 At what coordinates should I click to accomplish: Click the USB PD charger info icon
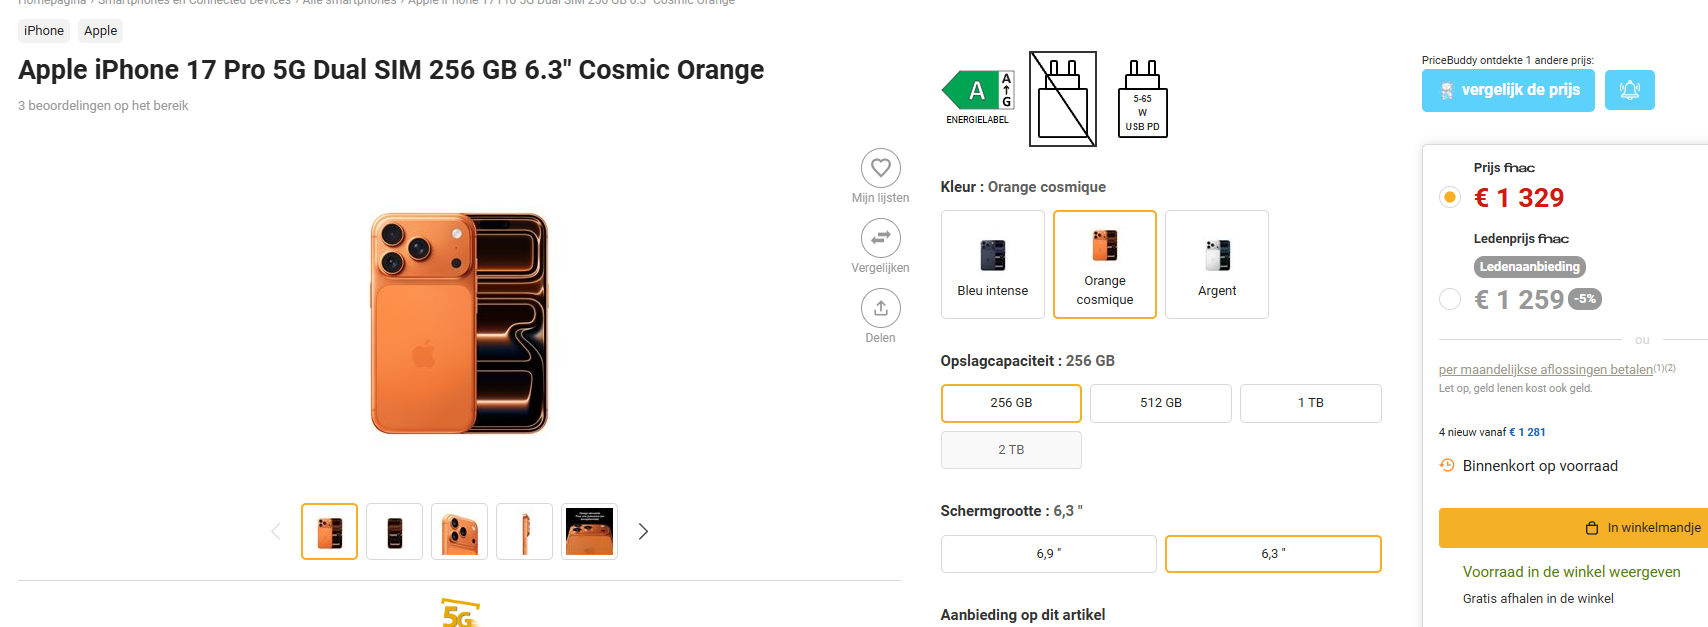point(1141,98)
